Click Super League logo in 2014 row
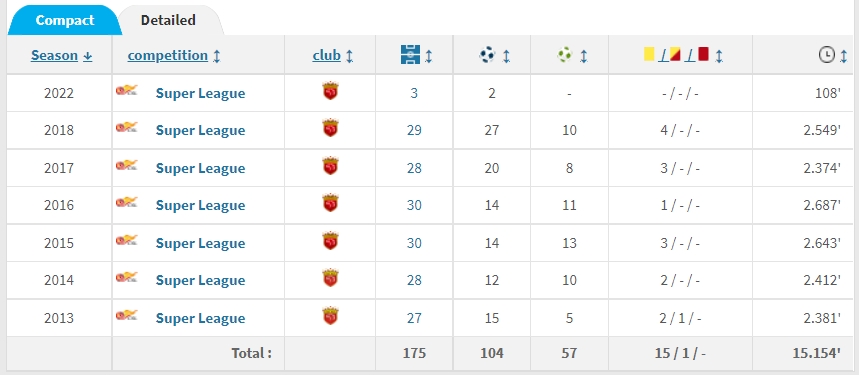 coord(127,278)
